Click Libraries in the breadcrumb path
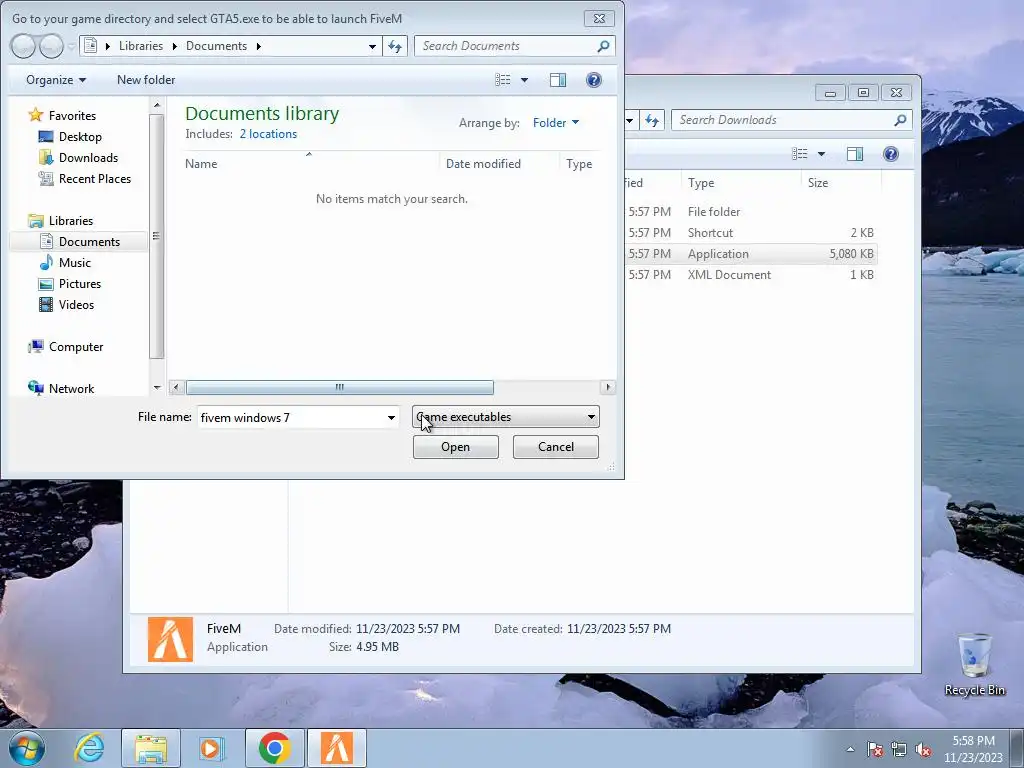The width and height of the screenshot is (1024, 768). click(x=140, y=46)
